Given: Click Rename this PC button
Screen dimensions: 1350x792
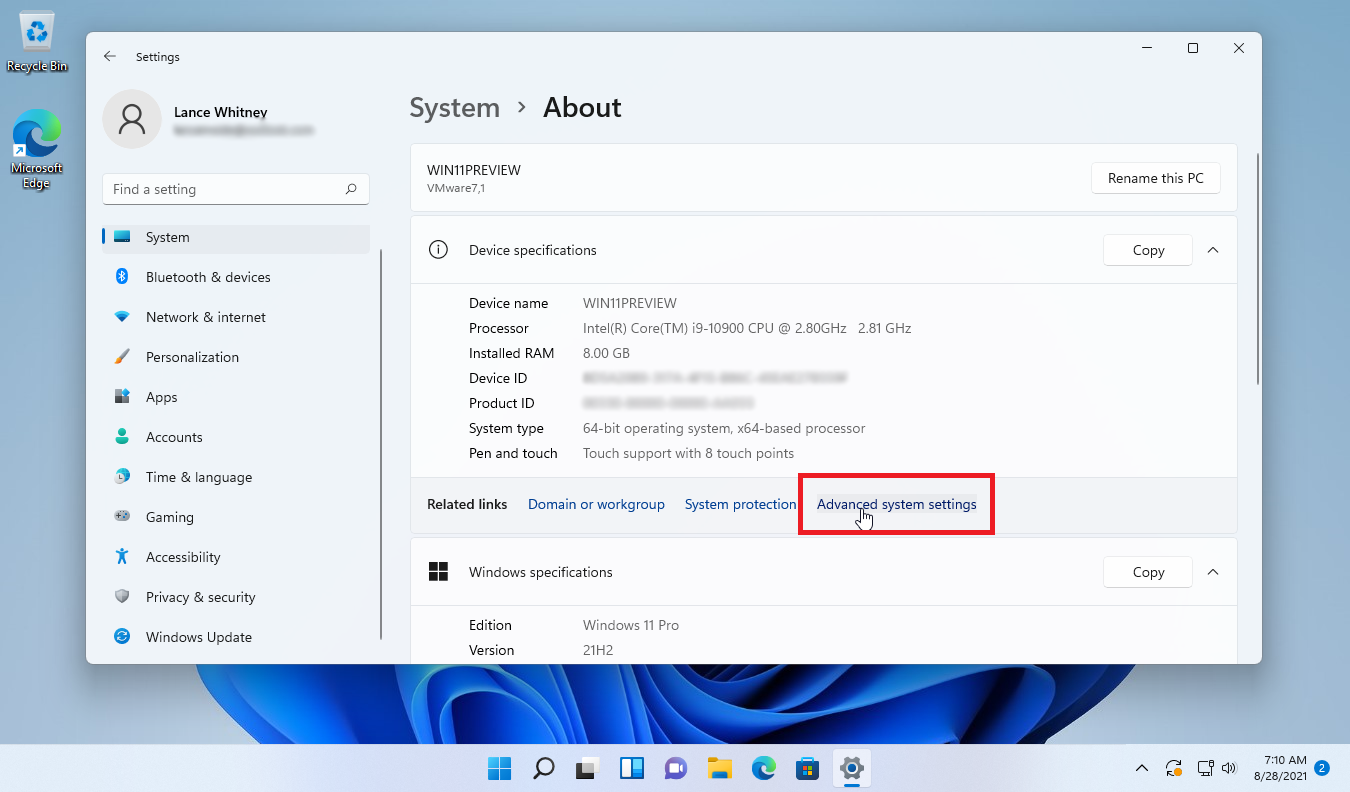Looking at the screenshot, I should tap(1156, 178).
